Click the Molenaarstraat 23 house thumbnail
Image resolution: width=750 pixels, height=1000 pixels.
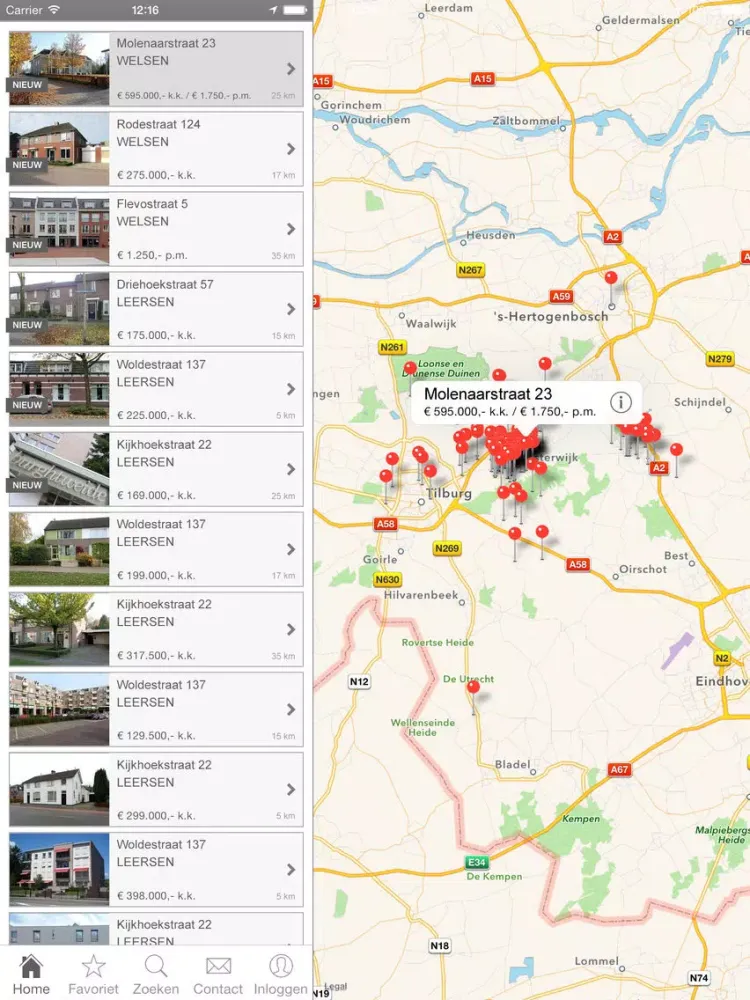coord(59,68)
